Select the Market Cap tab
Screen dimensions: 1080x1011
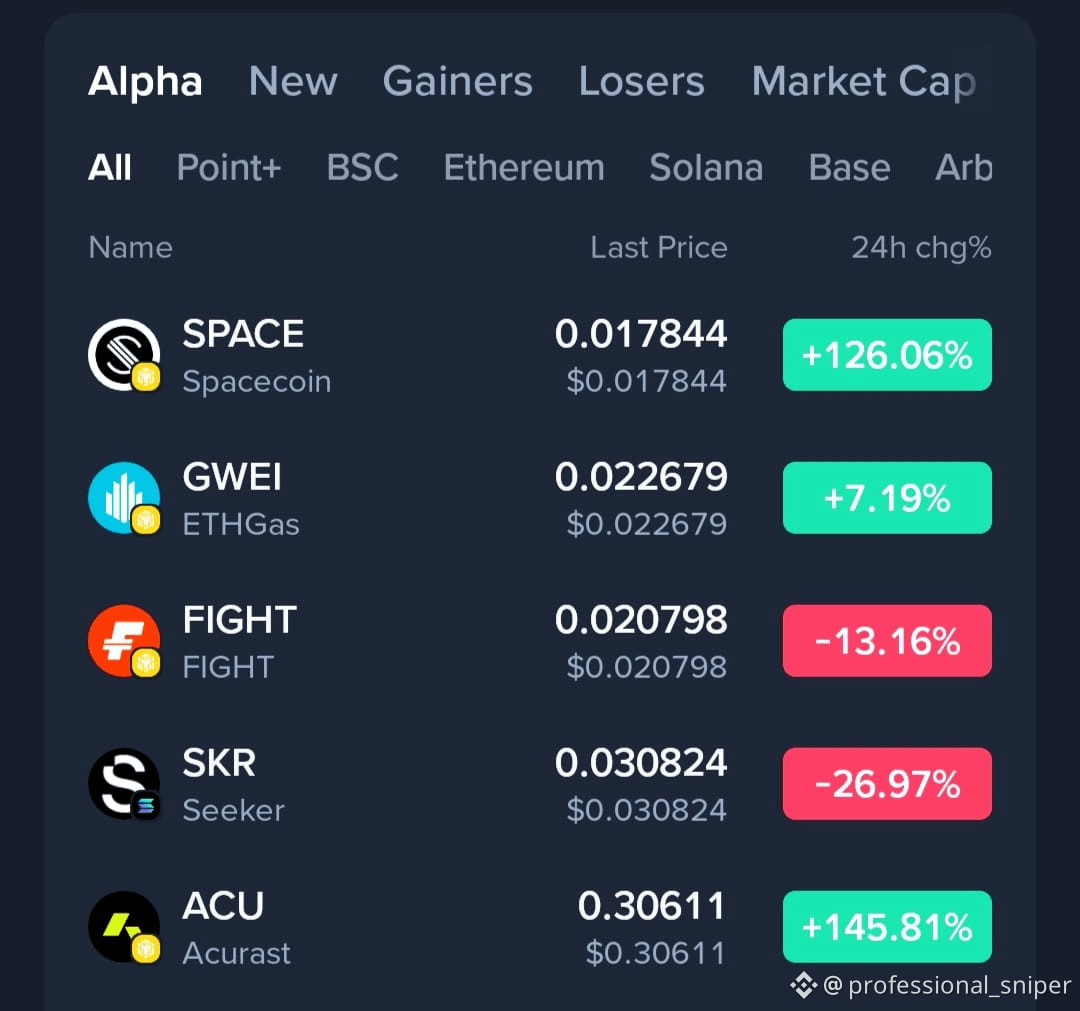tap(863, 81)
